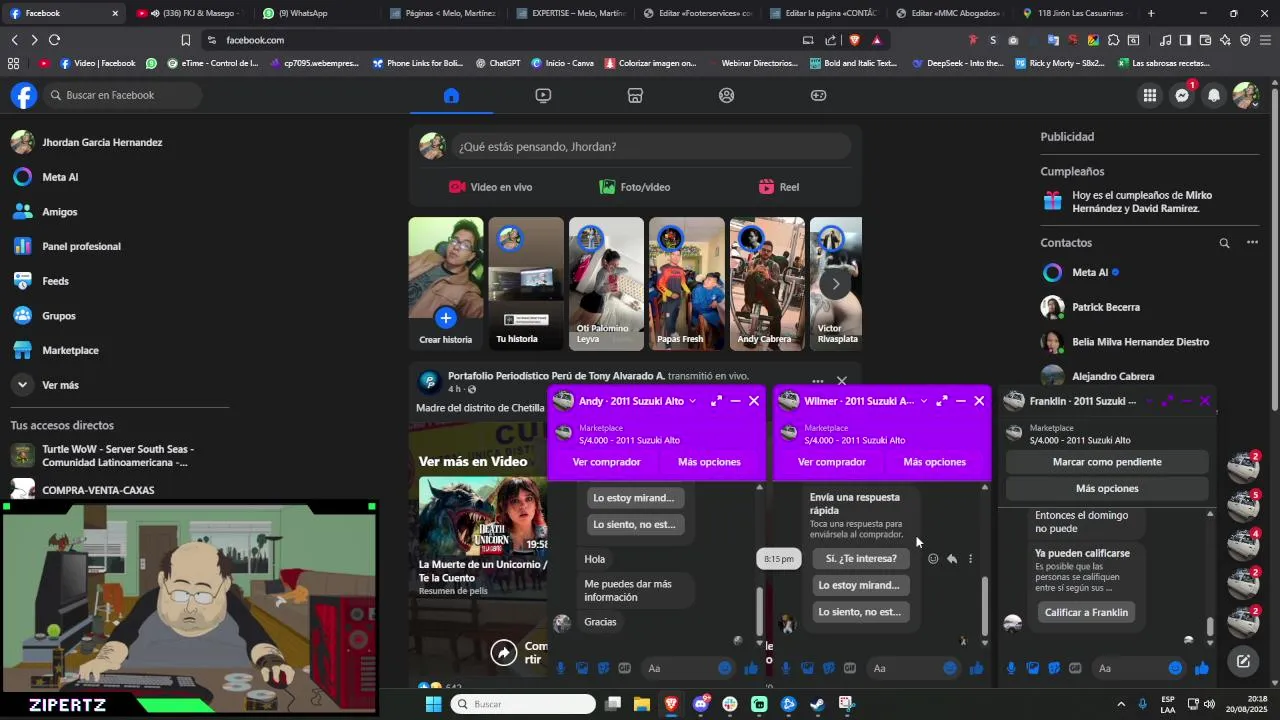Open Facebook notifications bell
1280x720 pixels.
click(1214, 95)
